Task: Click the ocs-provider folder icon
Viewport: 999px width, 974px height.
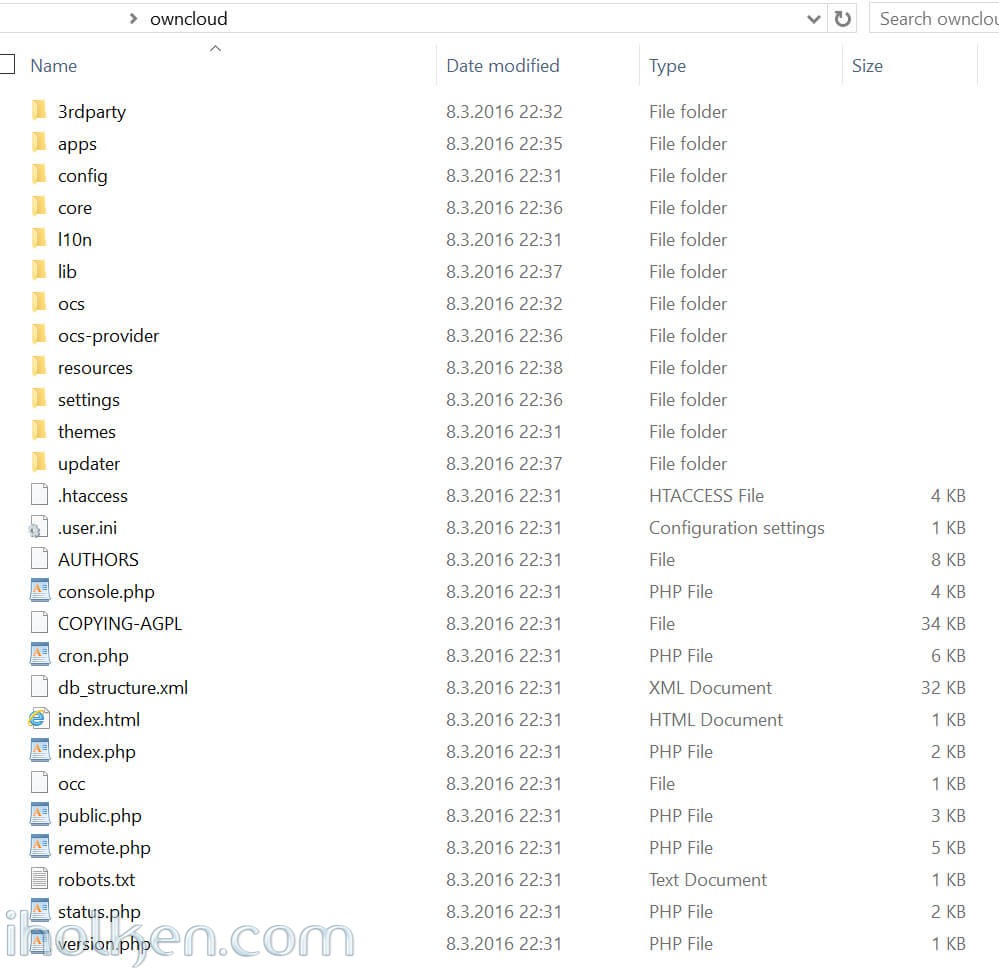Action: click(x=39, y=334)
